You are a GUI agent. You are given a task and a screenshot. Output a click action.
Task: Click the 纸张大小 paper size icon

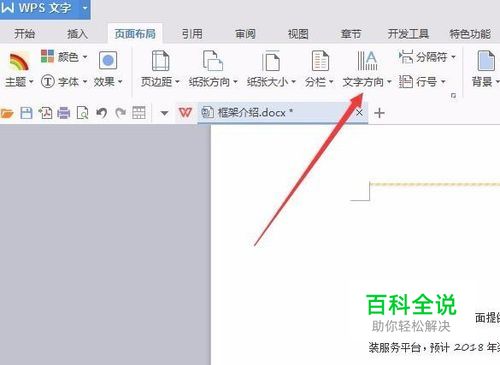(271, 61)
